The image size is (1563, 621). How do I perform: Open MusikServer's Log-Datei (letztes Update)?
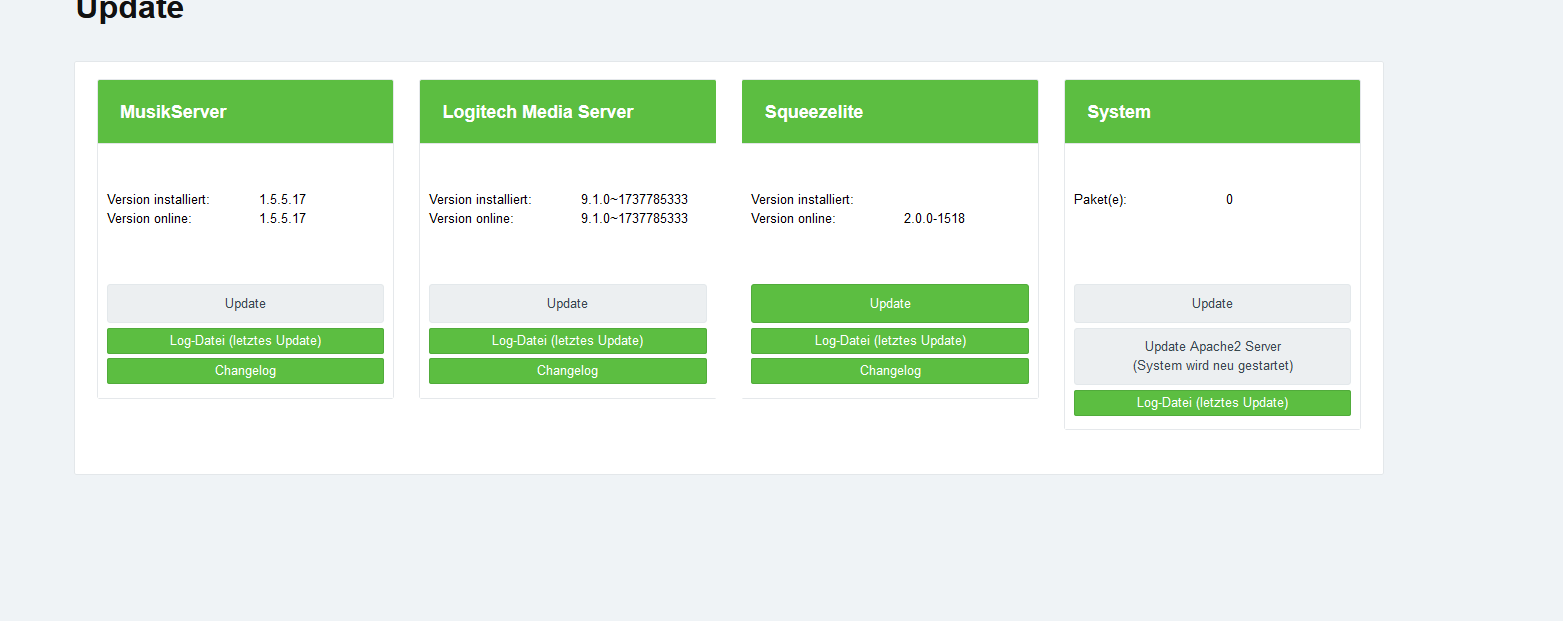pos(245,341)
